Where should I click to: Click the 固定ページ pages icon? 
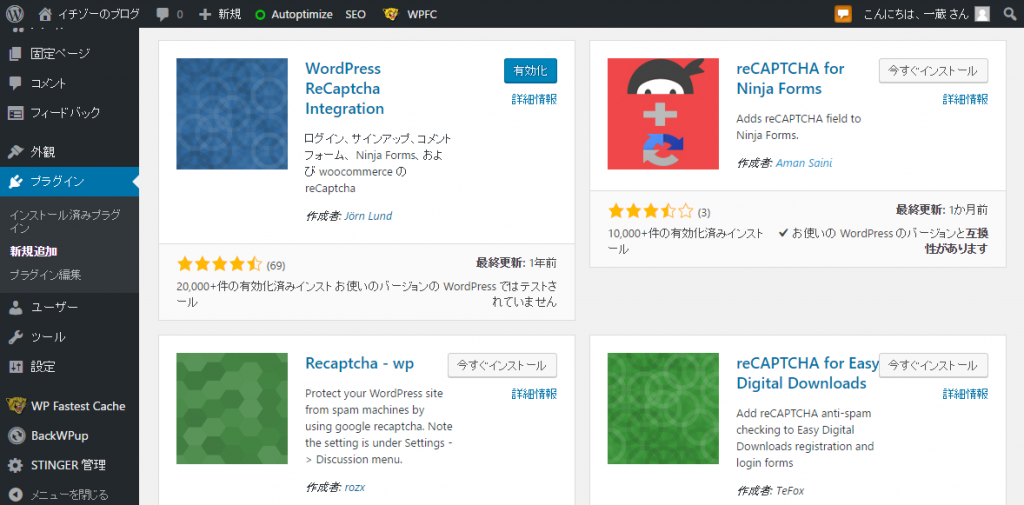tap(15, 54)
